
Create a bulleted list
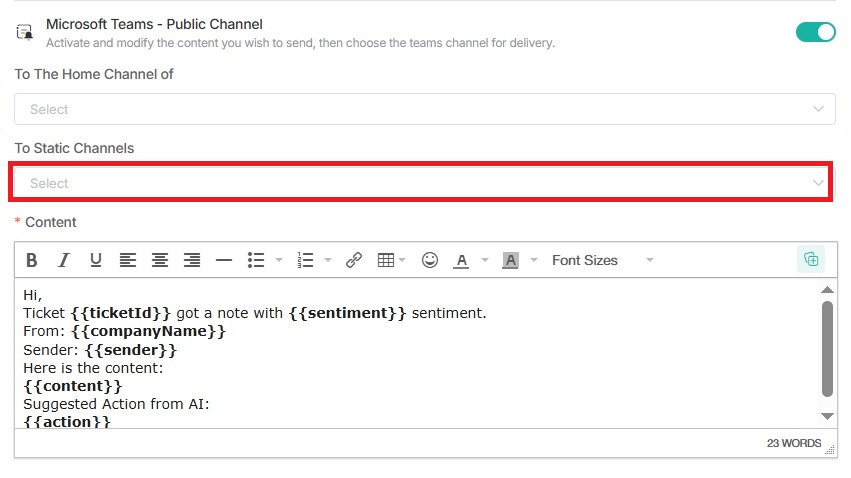(x=256, y=260)
